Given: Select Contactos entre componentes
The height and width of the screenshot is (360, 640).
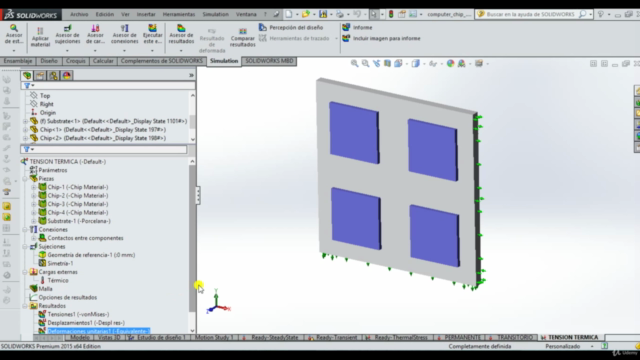Looking at the screenshot, I should 85,238.
